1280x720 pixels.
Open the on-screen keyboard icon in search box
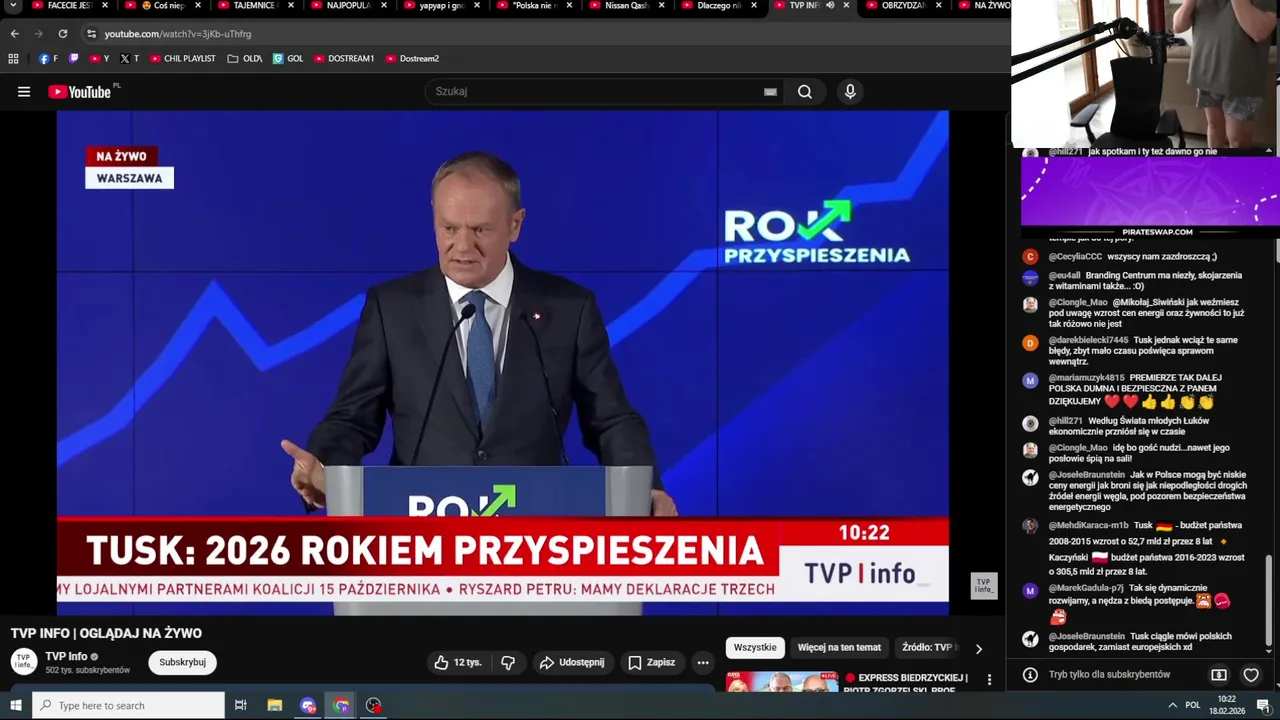[x=770, y=92]
